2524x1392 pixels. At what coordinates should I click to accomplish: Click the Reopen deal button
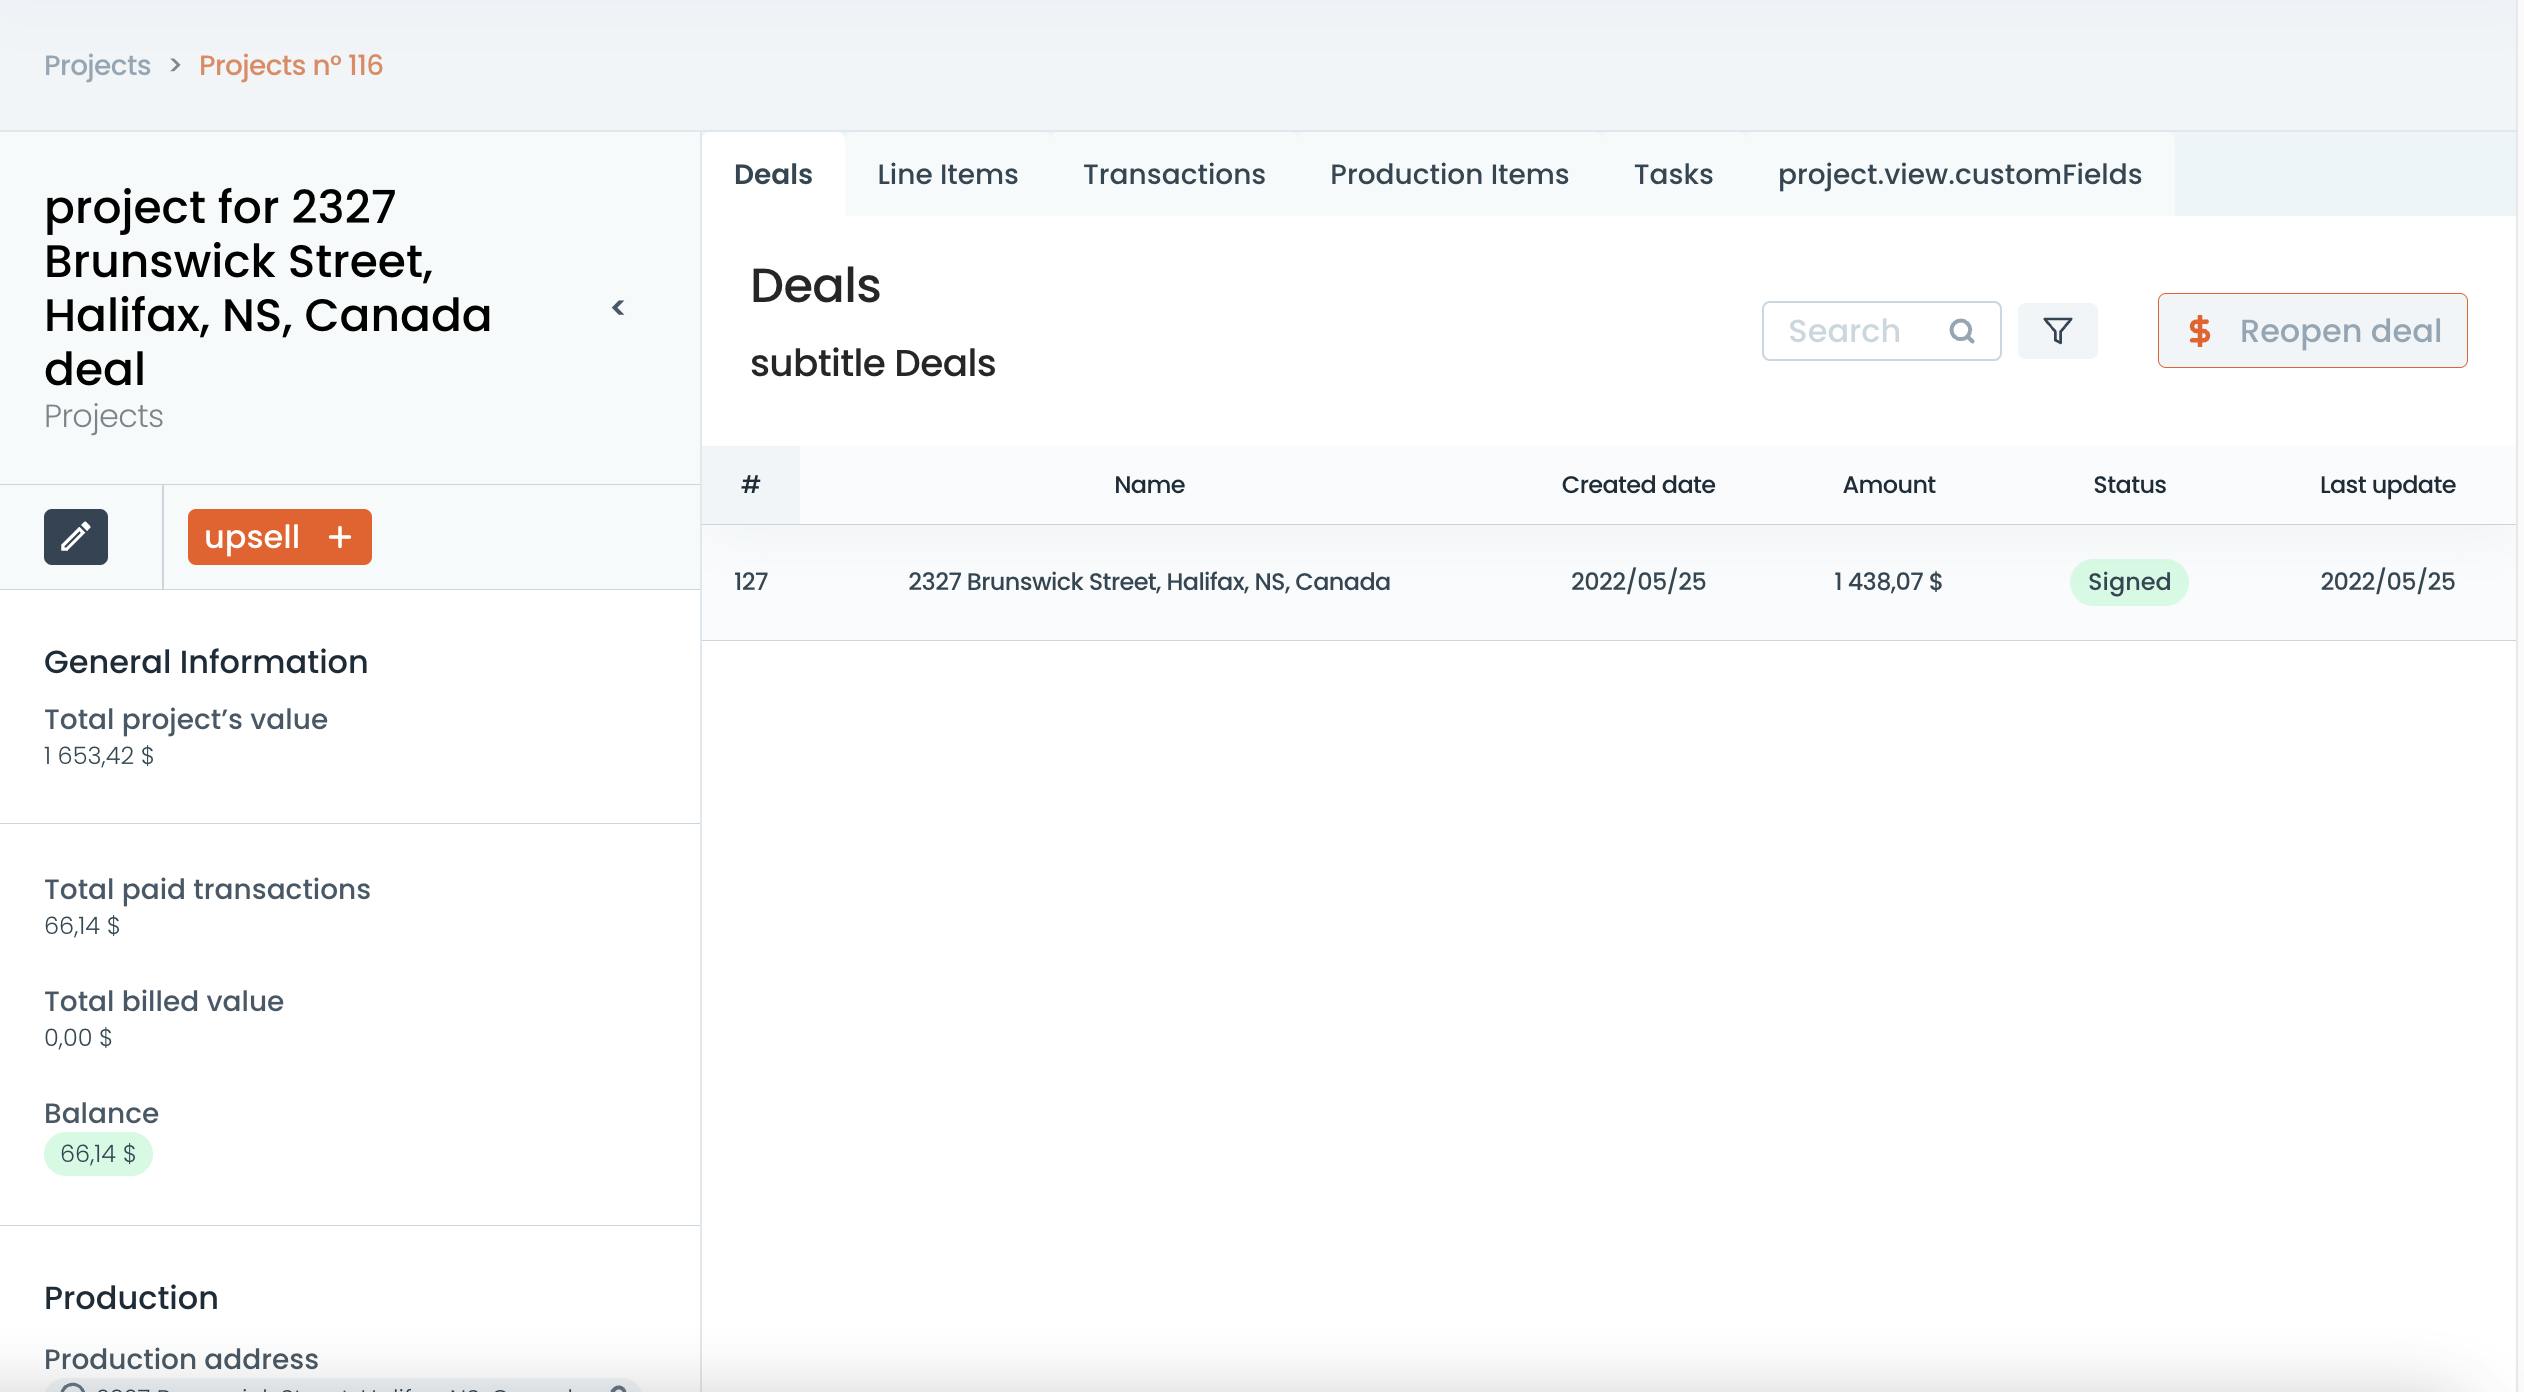(x=2312, y=330)
